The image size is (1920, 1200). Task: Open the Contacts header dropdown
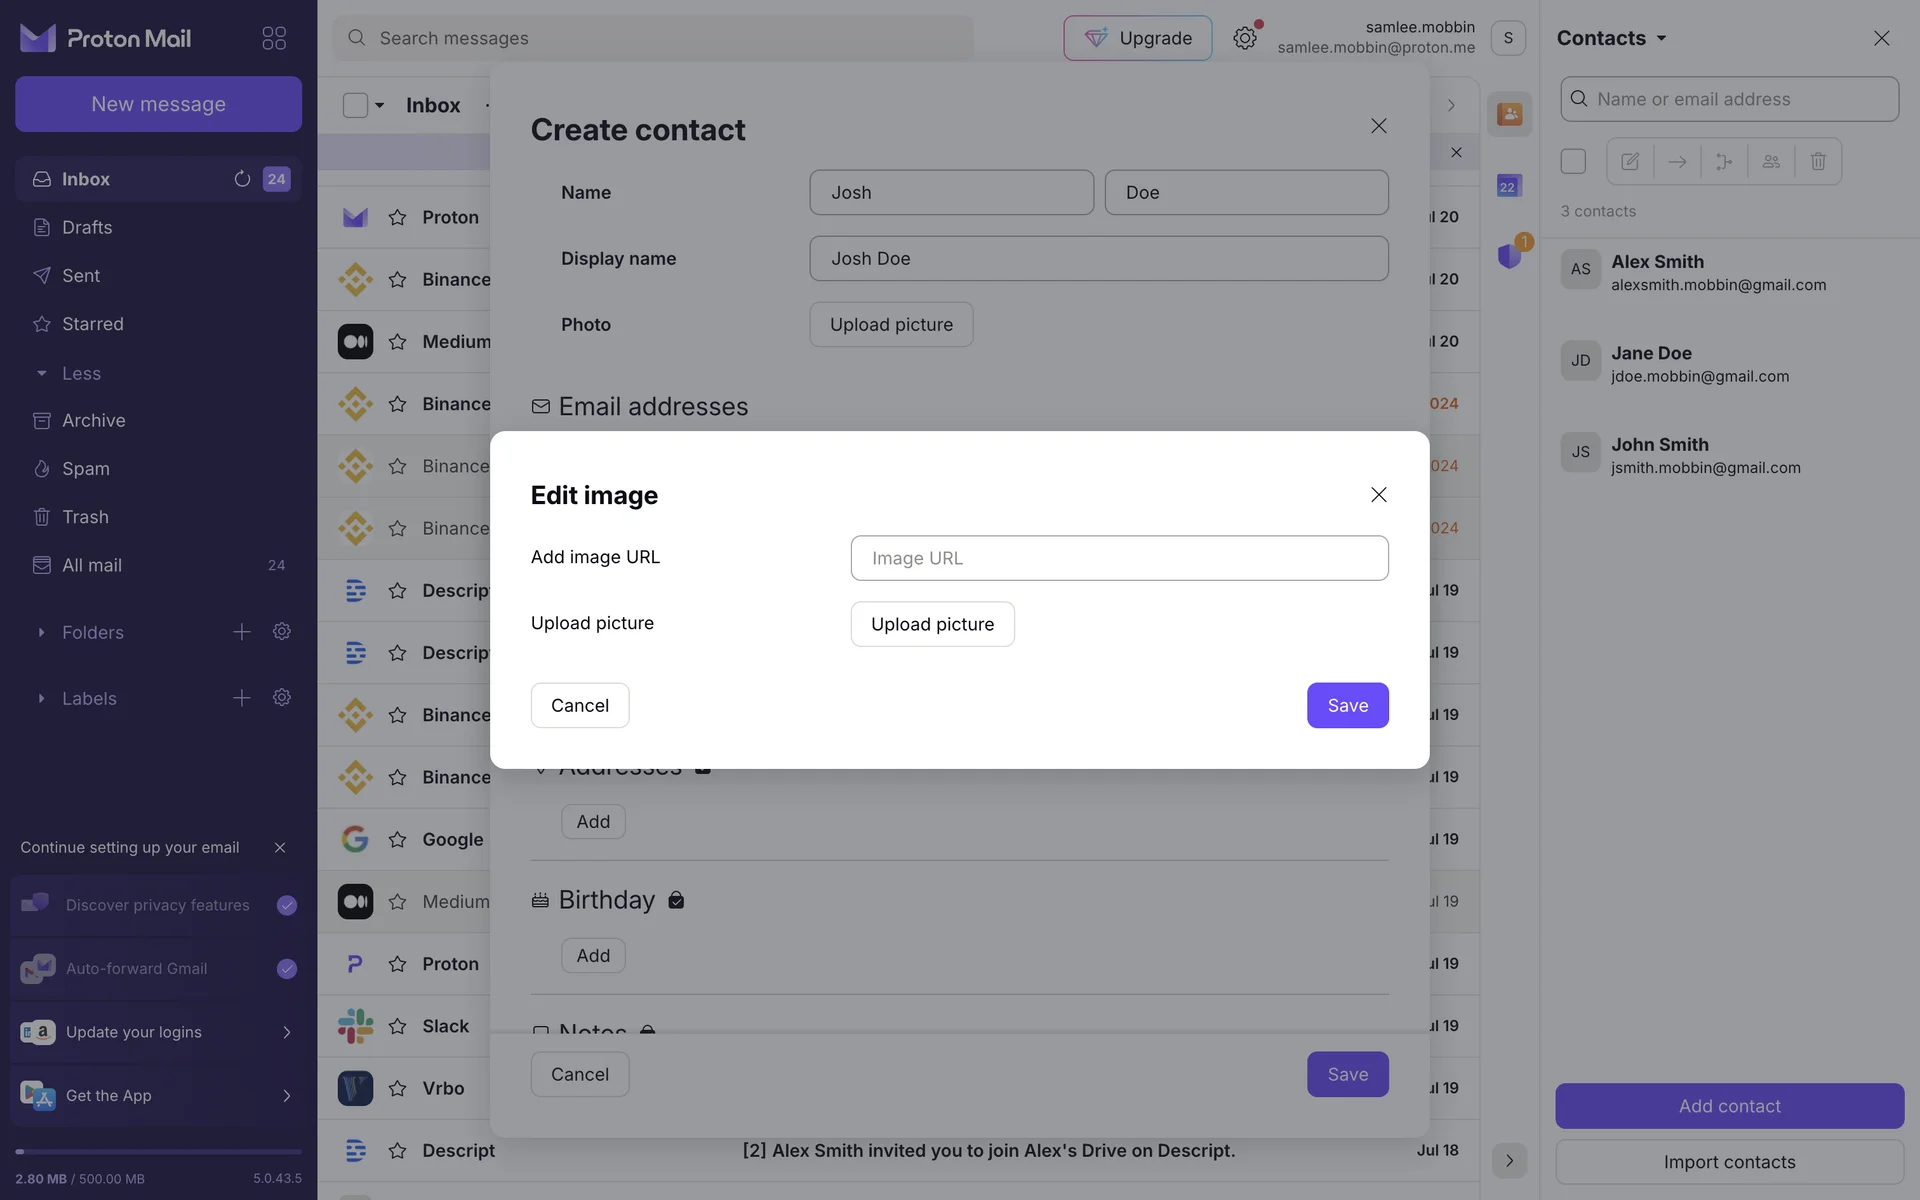pos(1612,38)
